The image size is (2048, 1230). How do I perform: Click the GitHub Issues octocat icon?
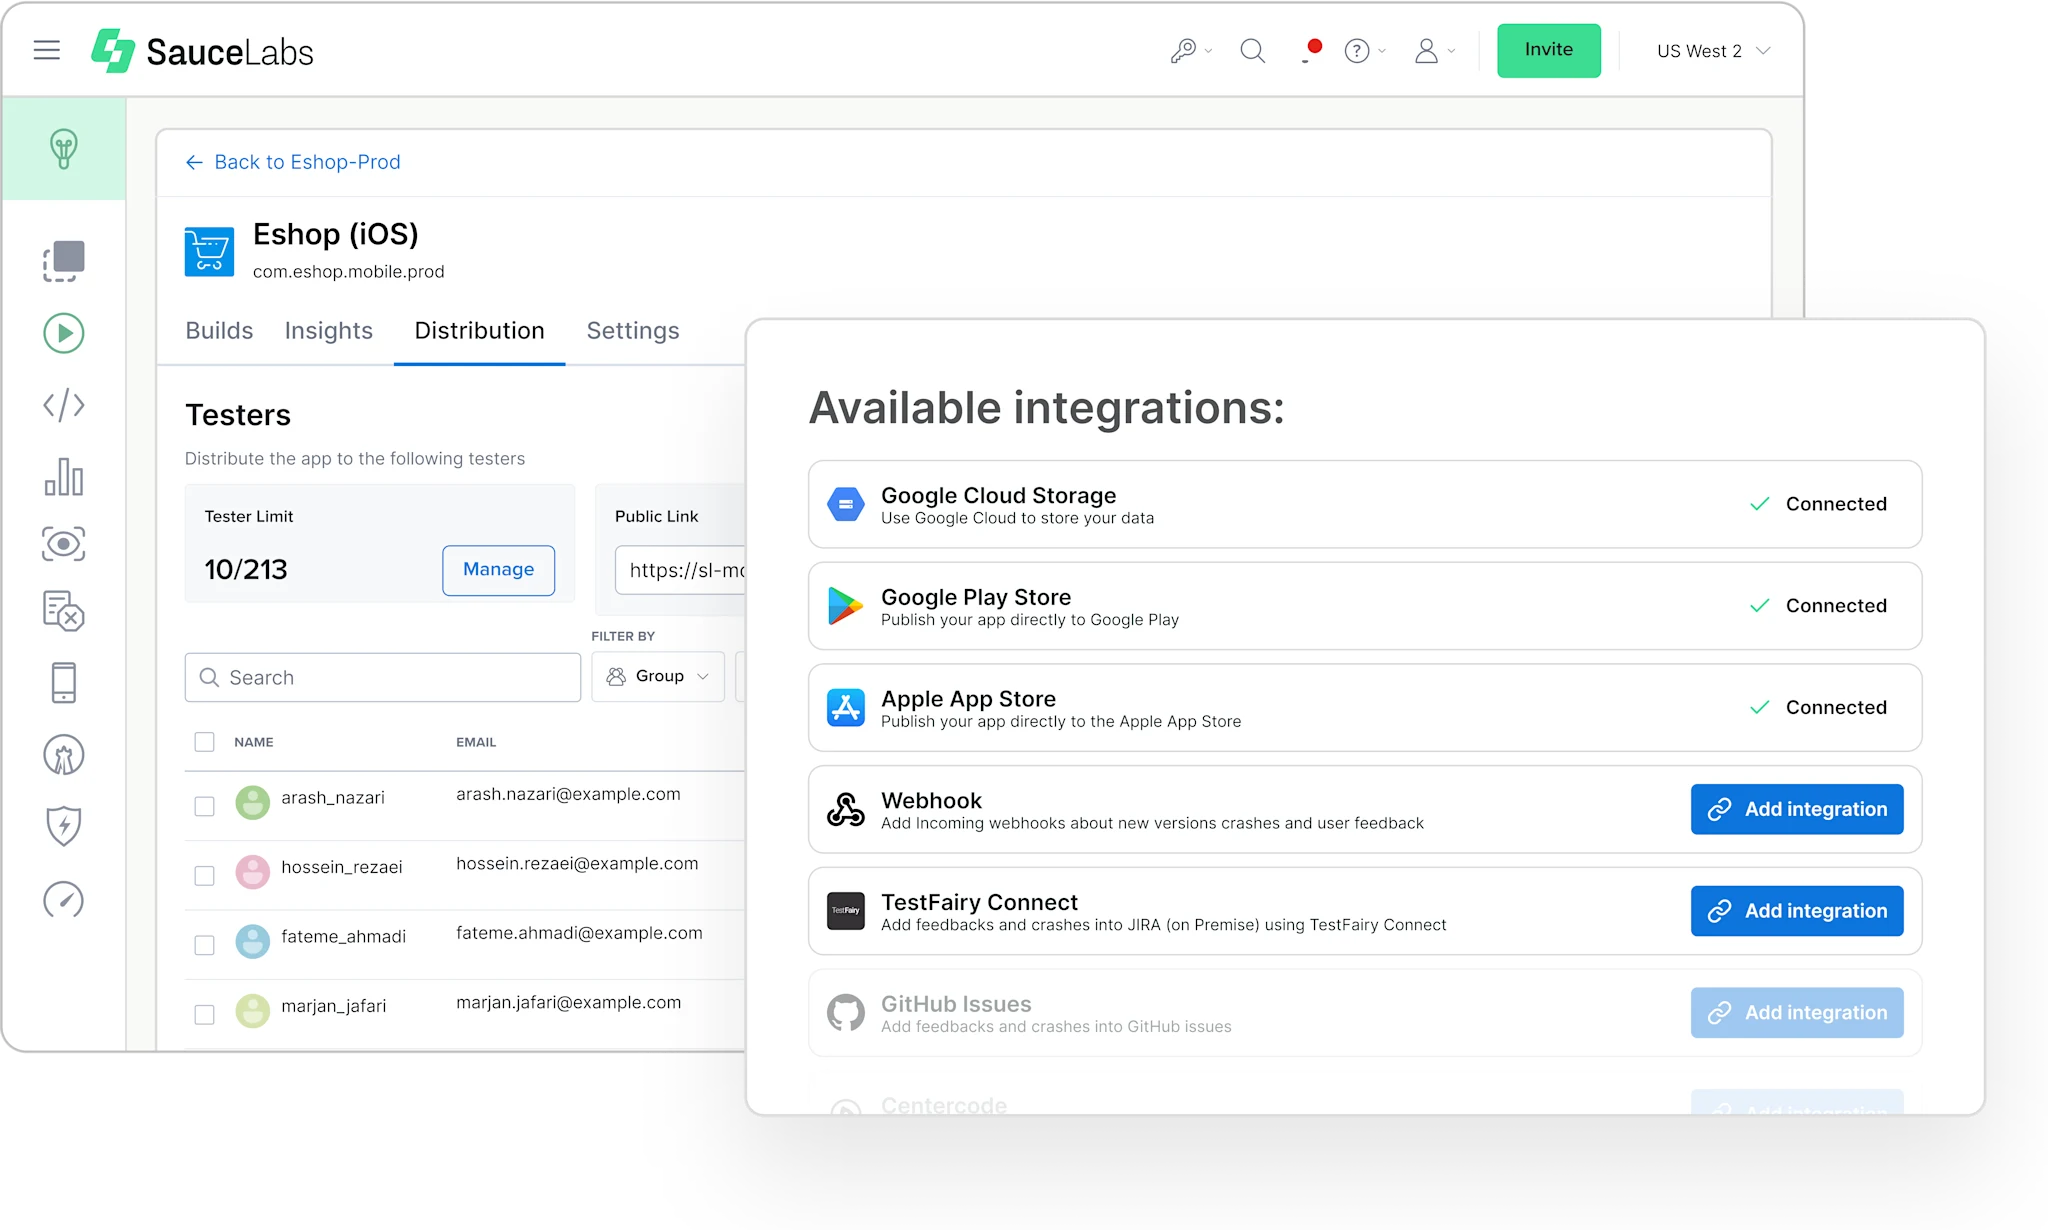[846, 1013]
